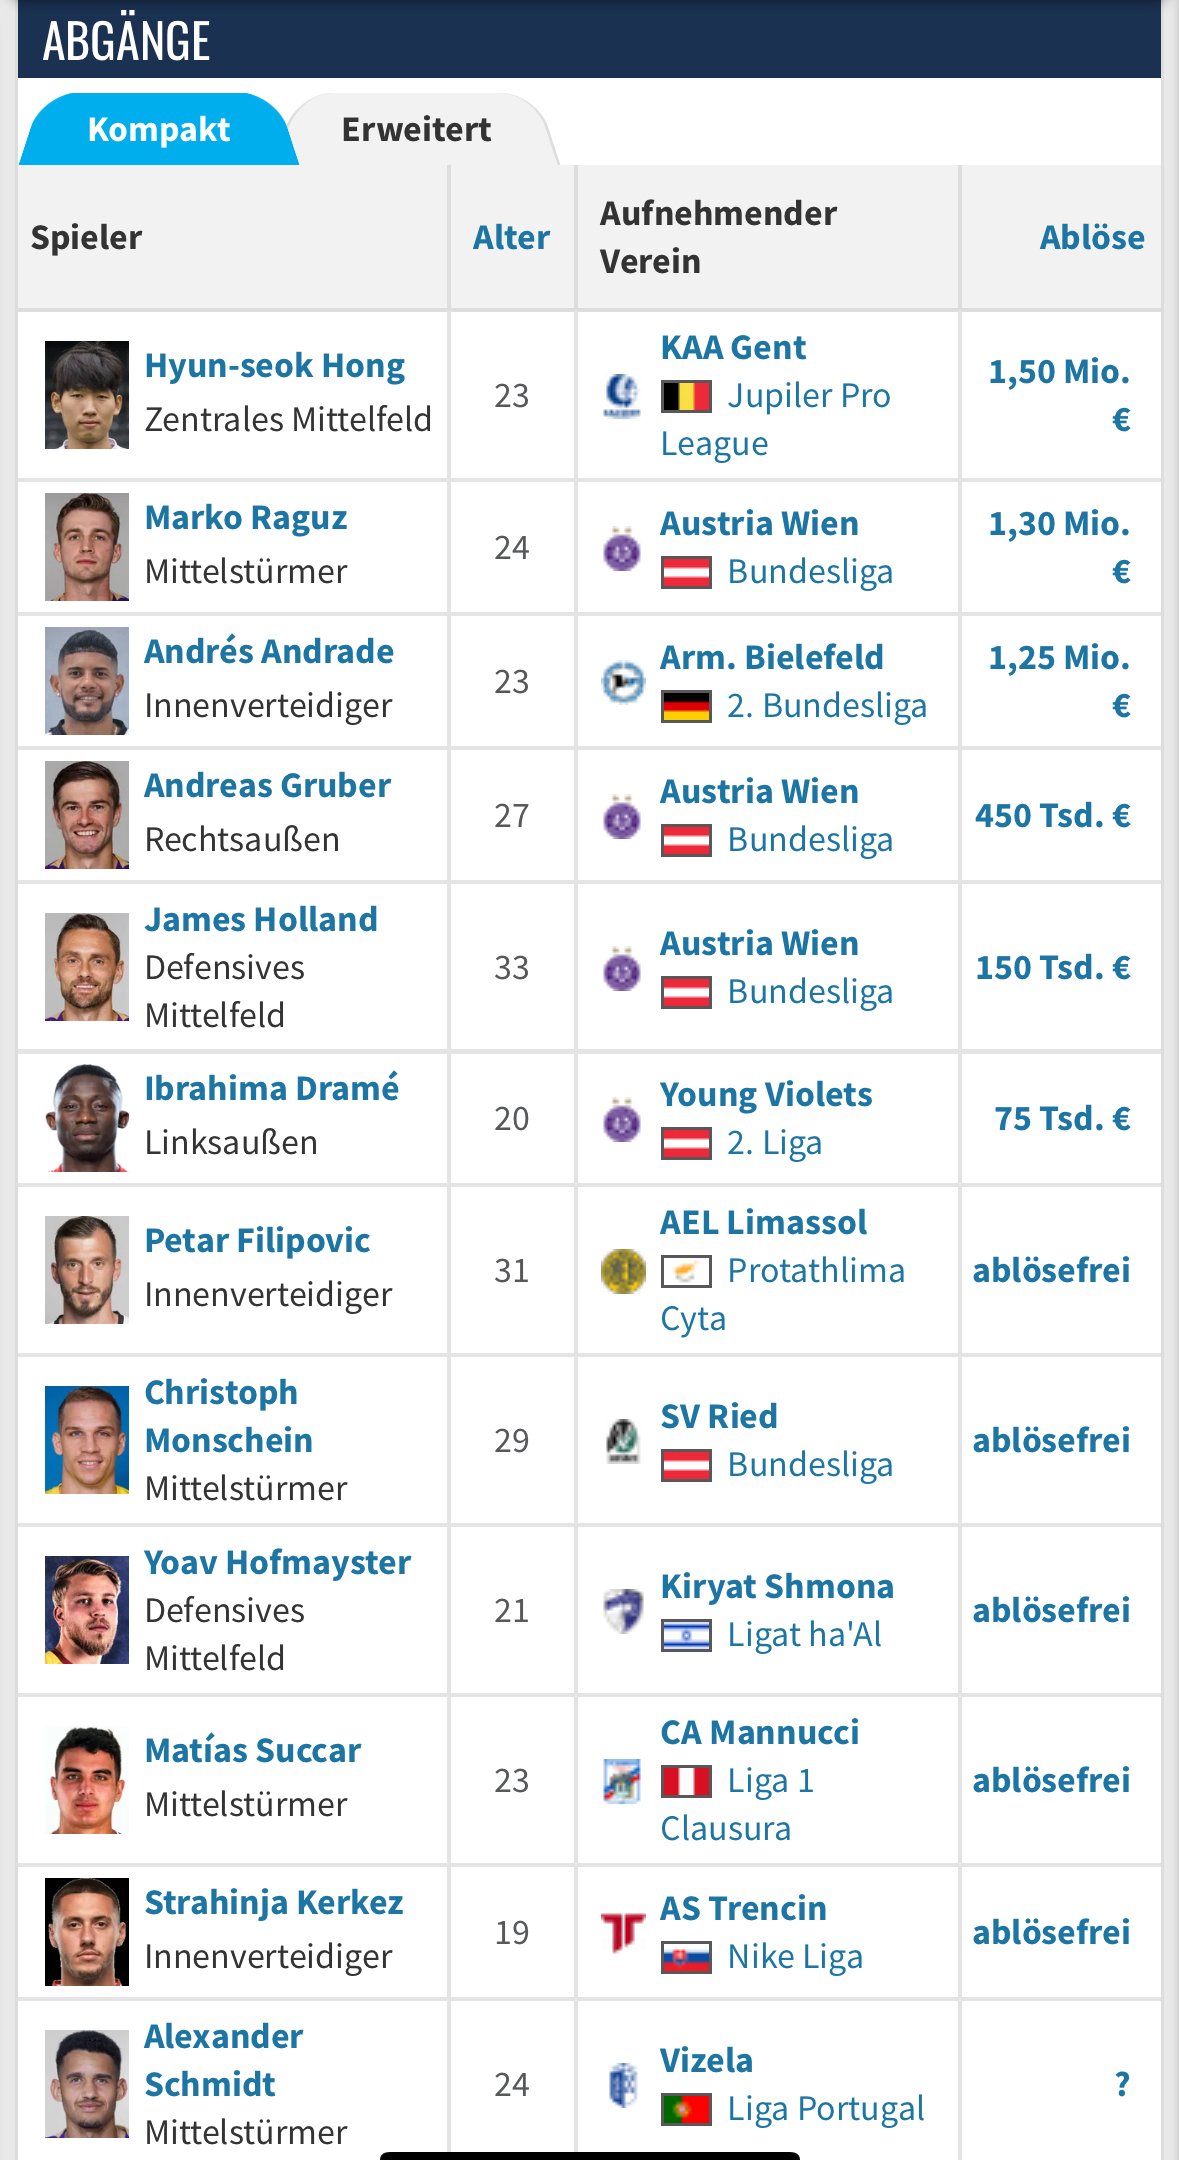Click the AEL Limassol club crest

(622, 1271)
